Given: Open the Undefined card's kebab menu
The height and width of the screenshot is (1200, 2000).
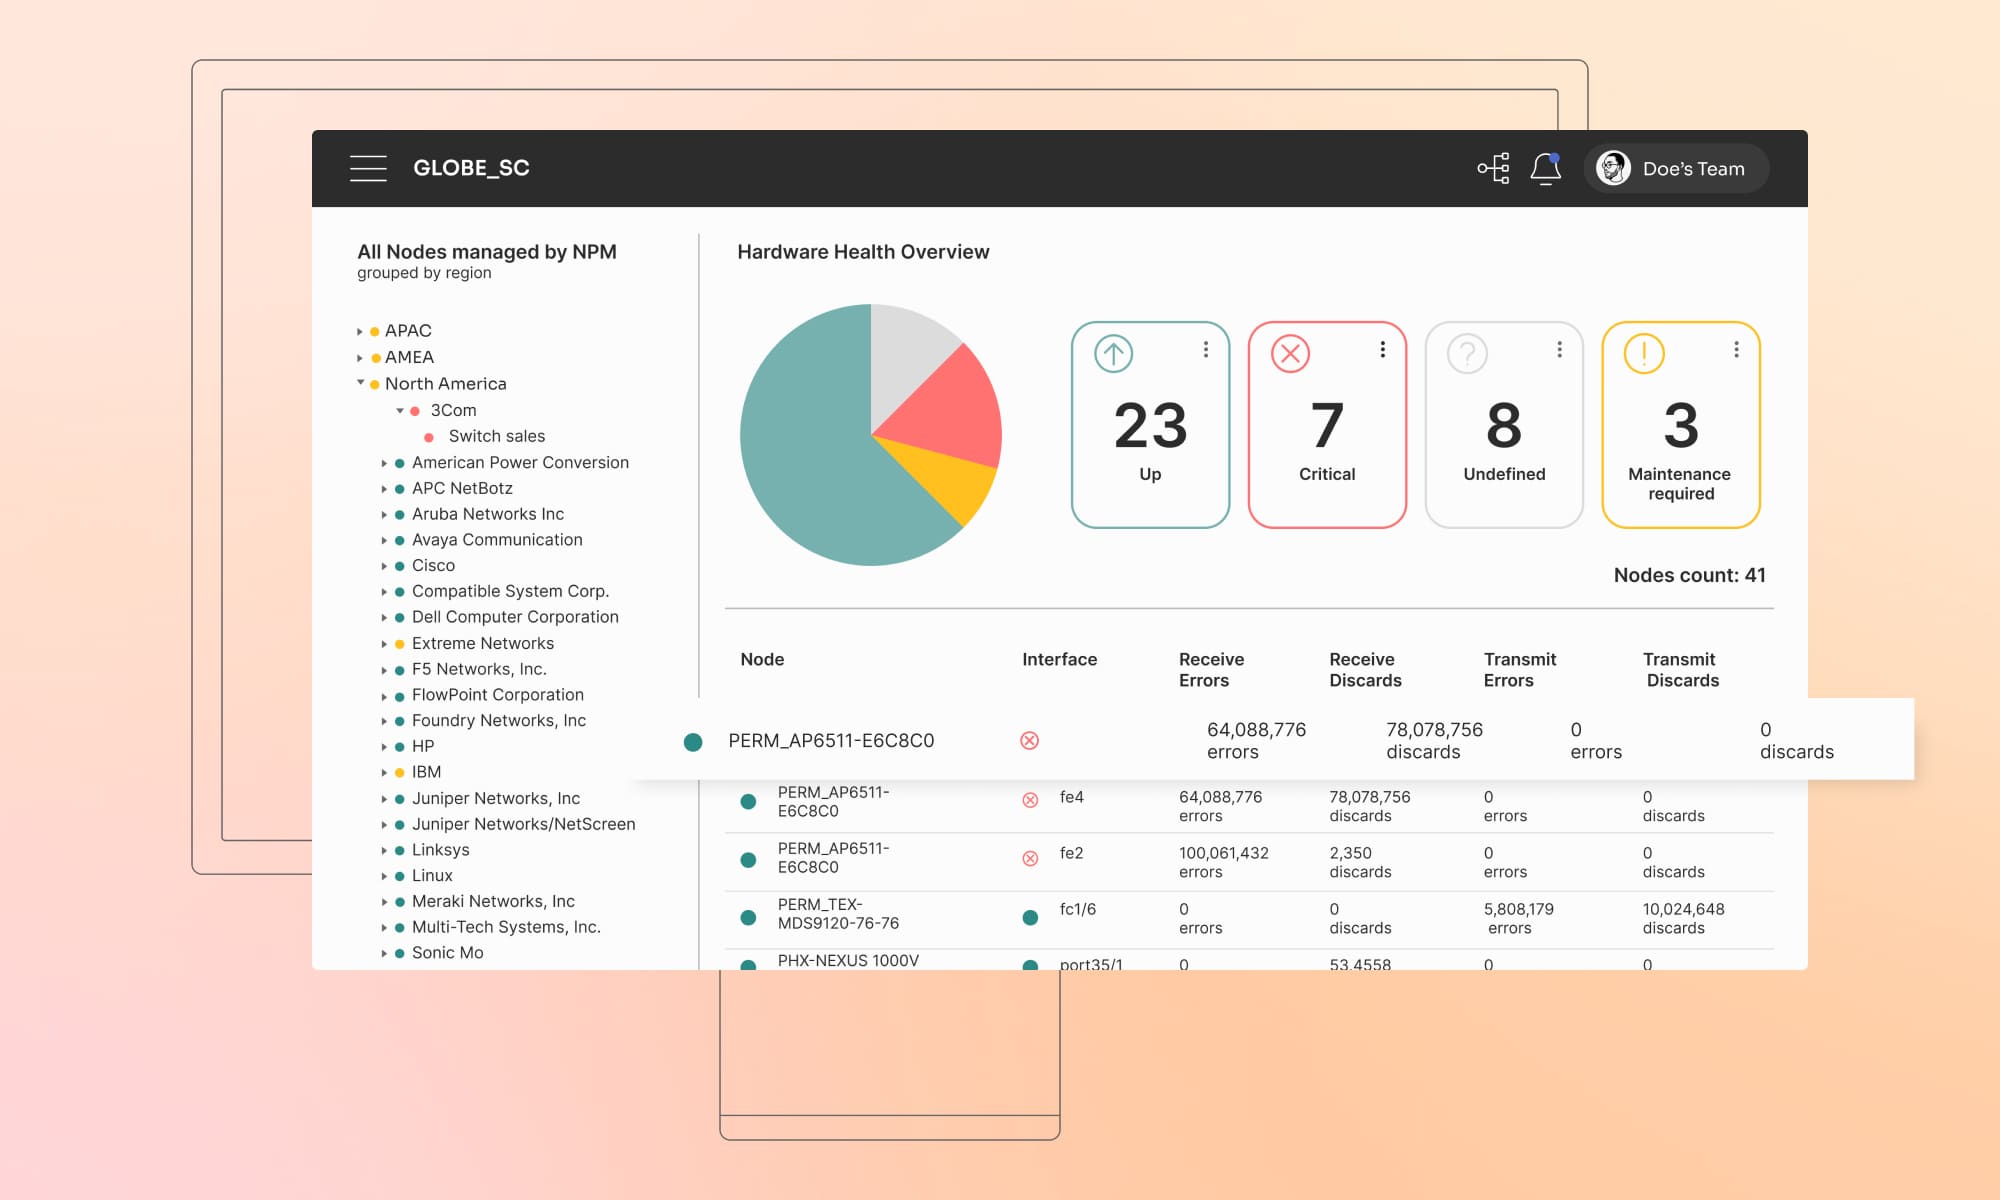Looking at the screenshot, I should [1559, 349].
